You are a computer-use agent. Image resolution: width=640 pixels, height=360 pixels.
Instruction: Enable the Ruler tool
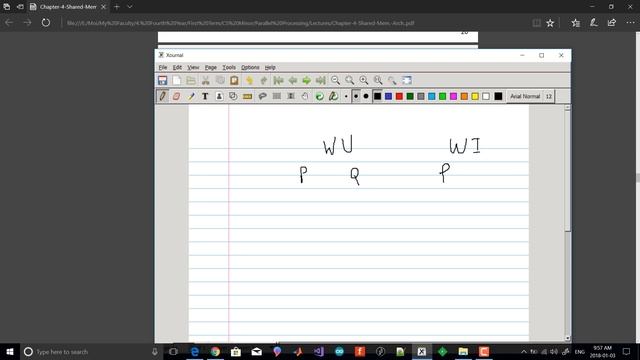pos(247,96)
